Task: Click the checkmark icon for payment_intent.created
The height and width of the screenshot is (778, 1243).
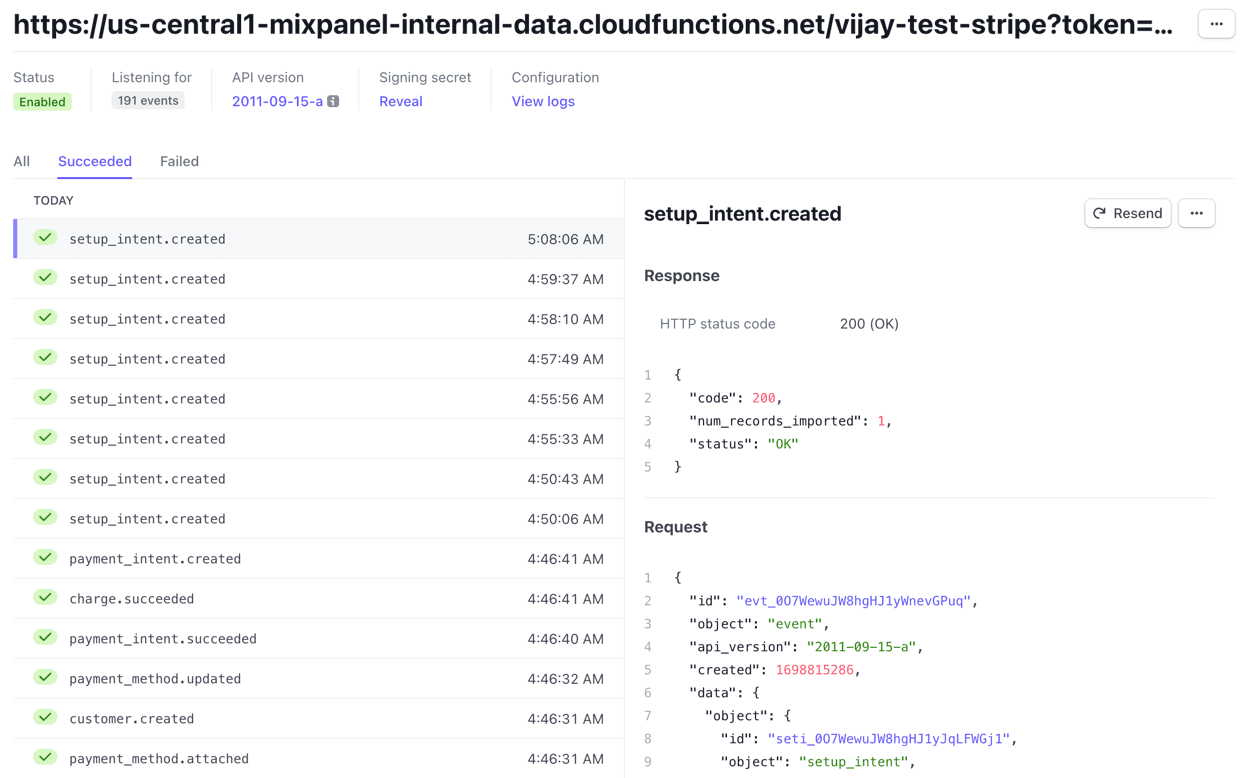Action: 45,558
